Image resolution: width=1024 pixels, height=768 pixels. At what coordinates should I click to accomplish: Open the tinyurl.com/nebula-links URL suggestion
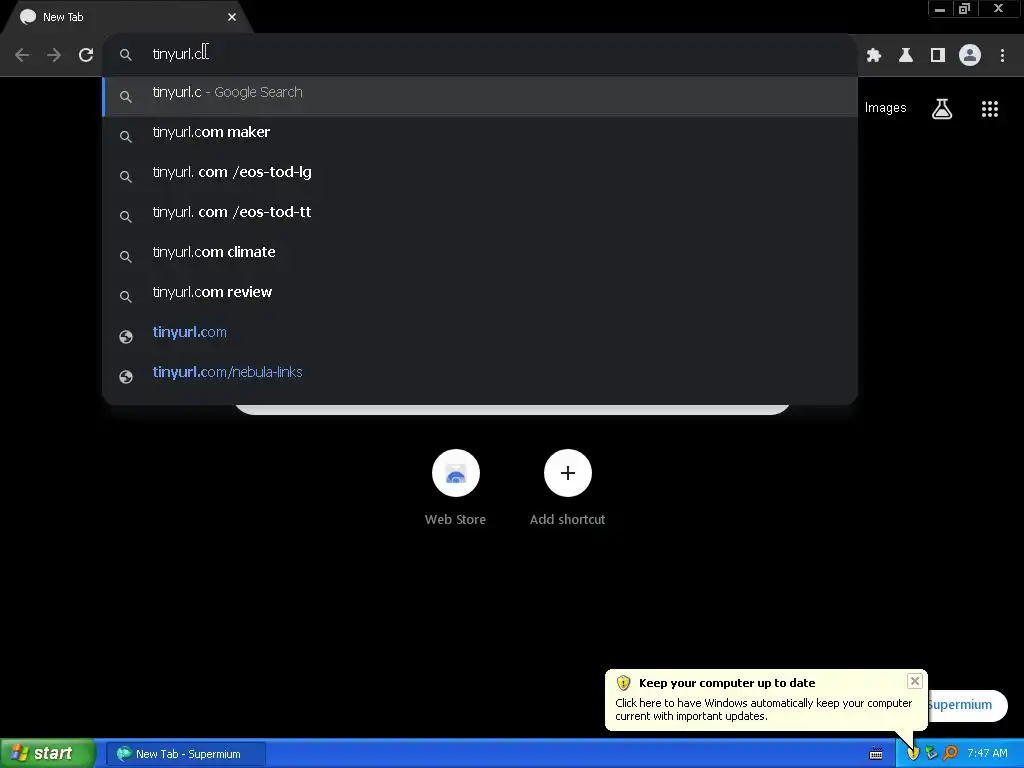click(480, 376)
